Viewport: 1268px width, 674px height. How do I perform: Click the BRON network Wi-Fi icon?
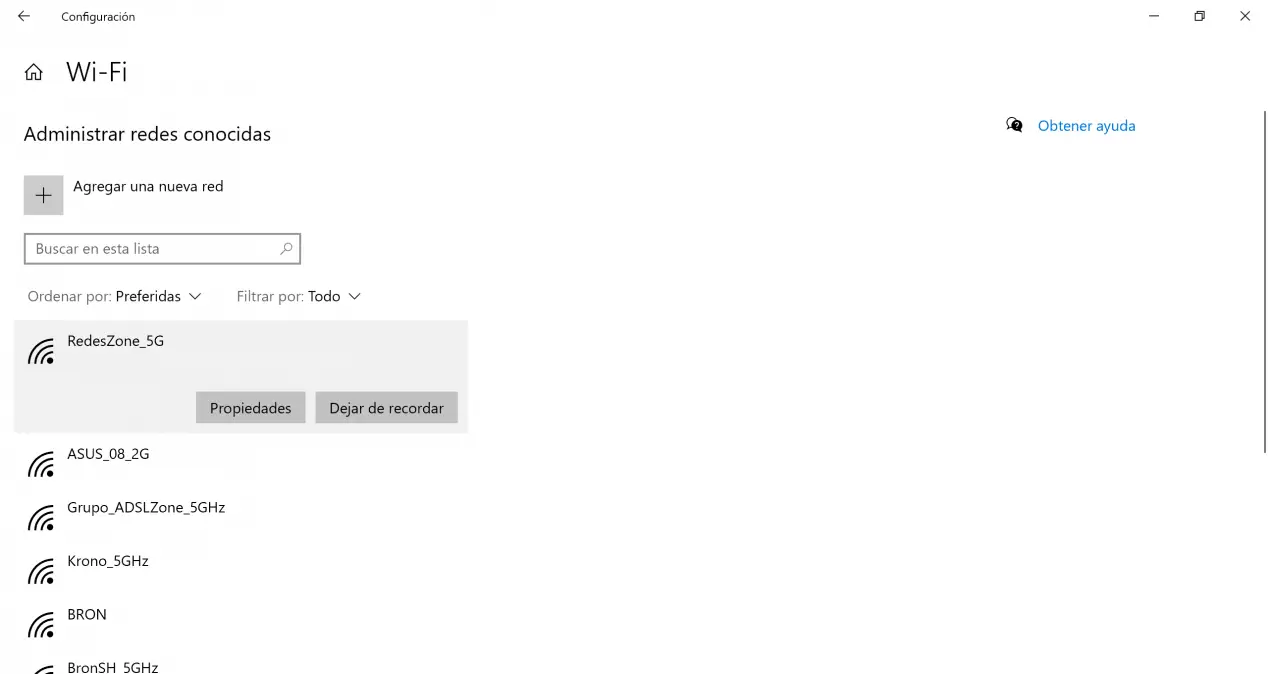click(x=41, y=626)
